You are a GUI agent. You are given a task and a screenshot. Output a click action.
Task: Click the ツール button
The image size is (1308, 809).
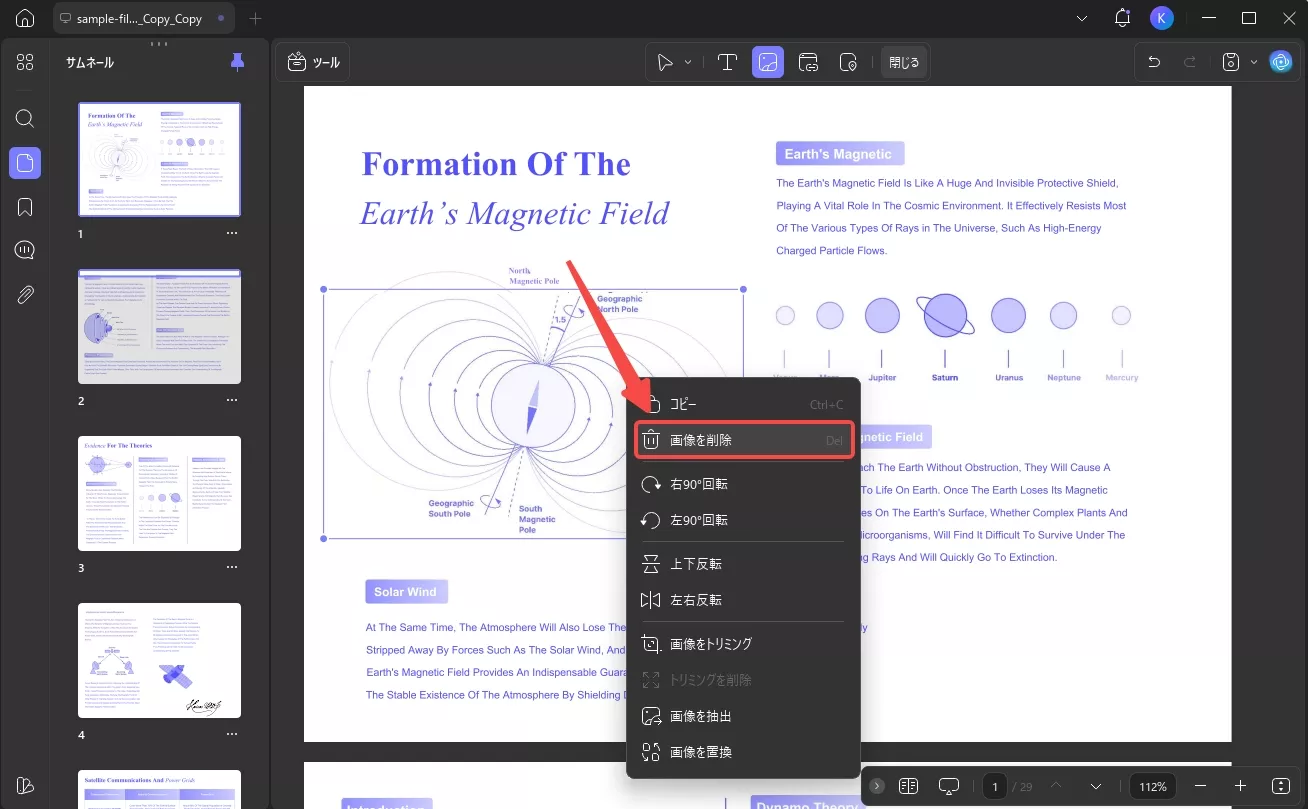pos(314,62)
